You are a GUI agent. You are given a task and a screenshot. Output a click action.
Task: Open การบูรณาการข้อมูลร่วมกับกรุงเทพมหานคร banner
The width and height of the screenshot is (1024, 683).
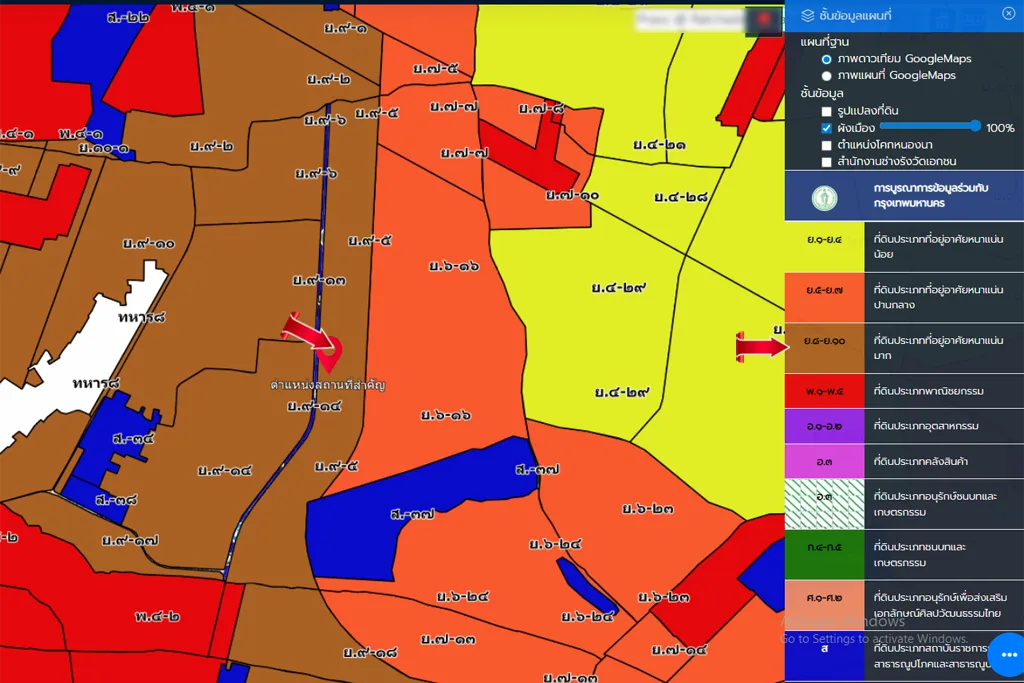(904, 196)
